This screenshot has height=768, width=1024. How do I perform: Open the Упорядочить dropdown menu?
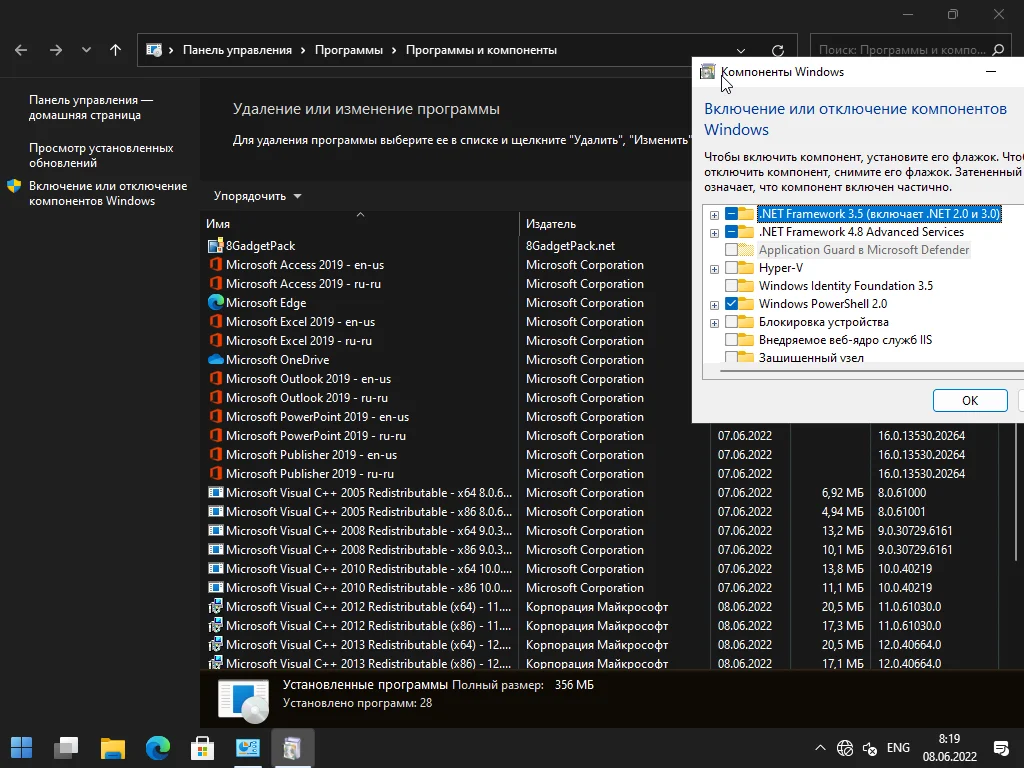pyautogui.click(x=257, y=196)
